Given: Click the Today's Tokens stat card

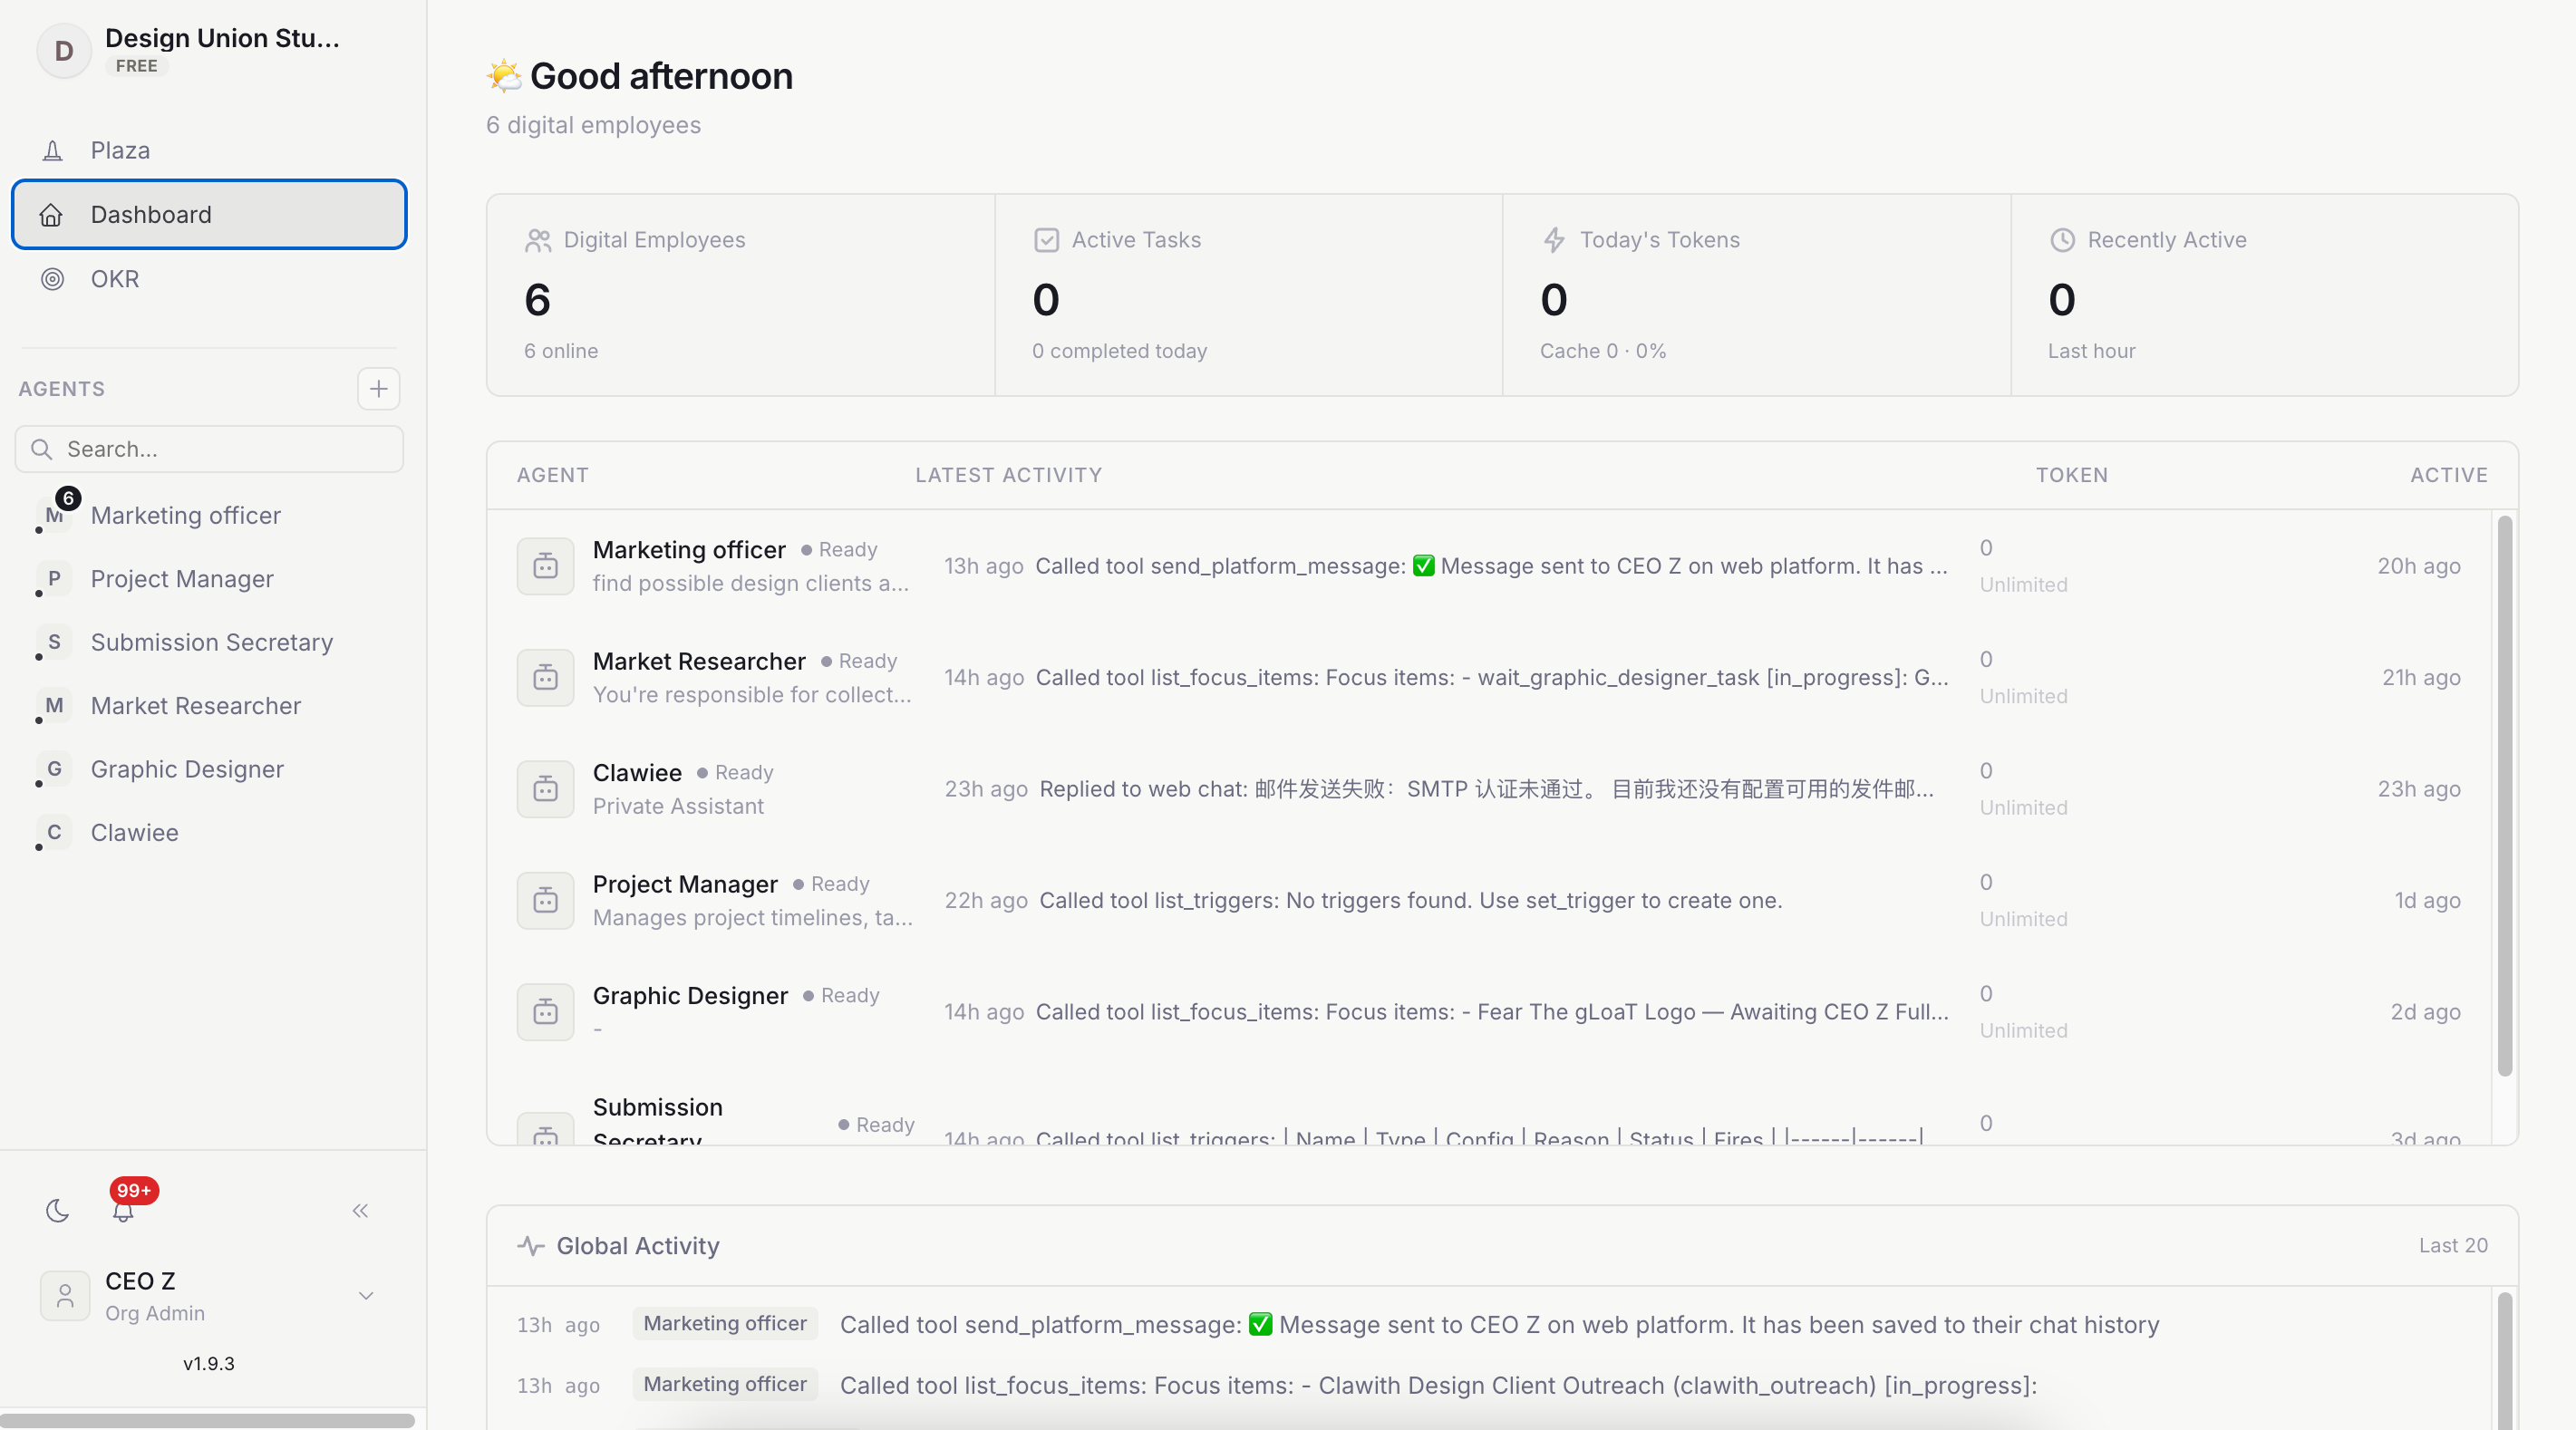Looking at the screenshot, I should click(x=1757, y=295).
